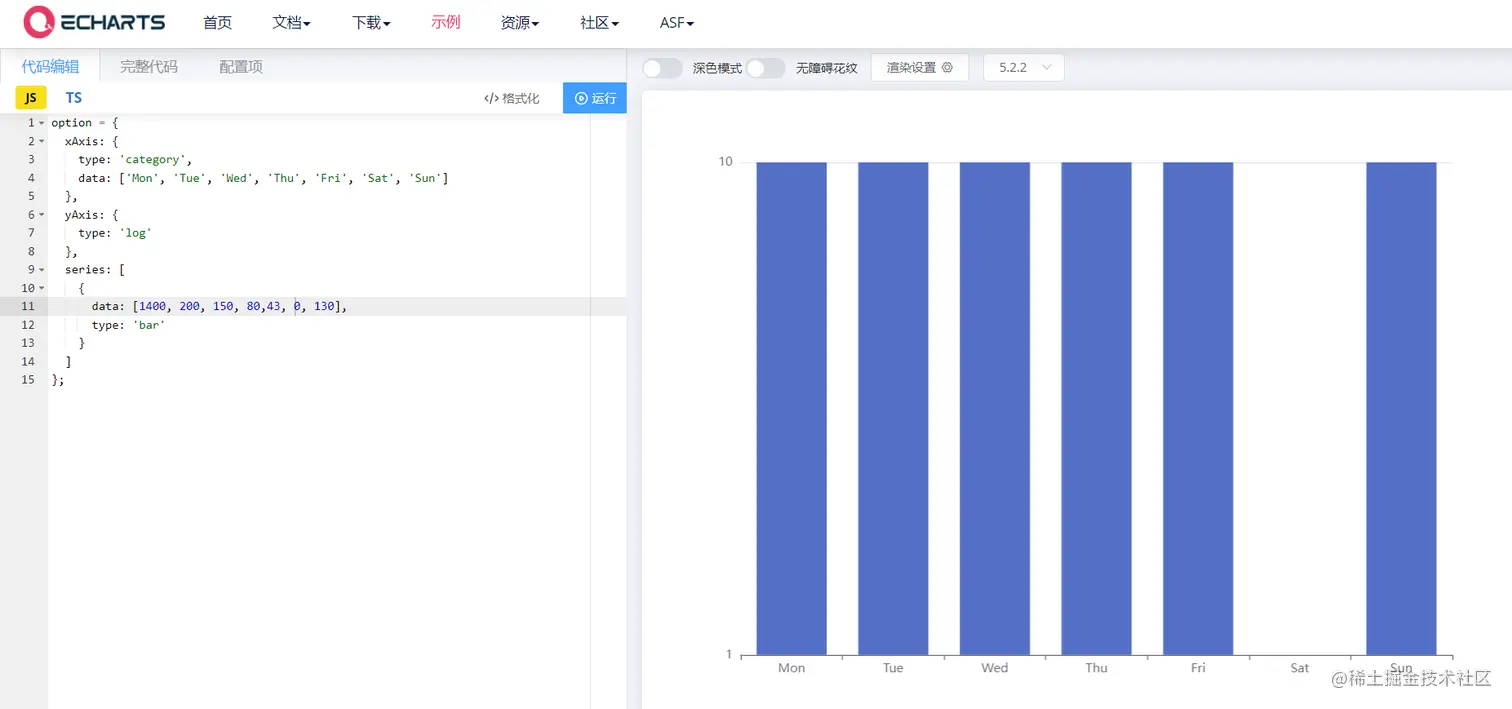The width and height of the screenshot is (1512, 709).
Task: Click the Mon axis label
Action: point(791,668)
